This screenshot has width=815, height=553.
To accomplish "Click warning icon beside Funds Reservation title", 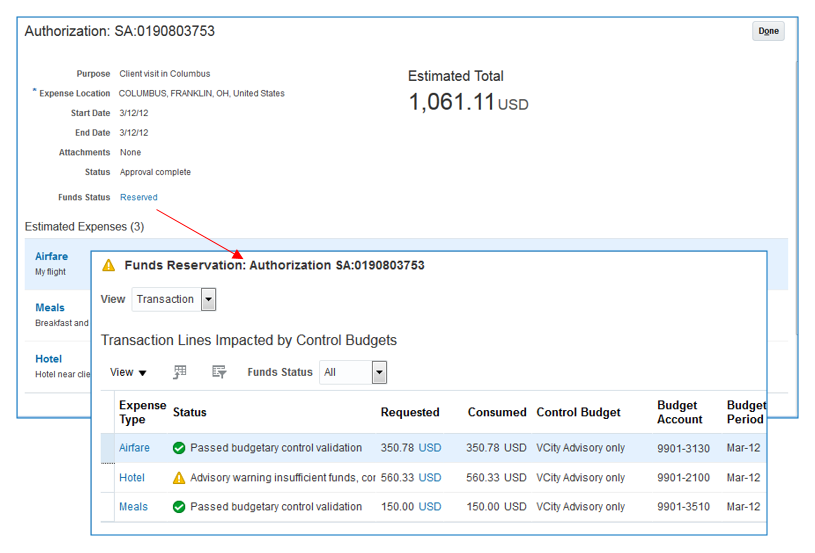I will 109,266.
